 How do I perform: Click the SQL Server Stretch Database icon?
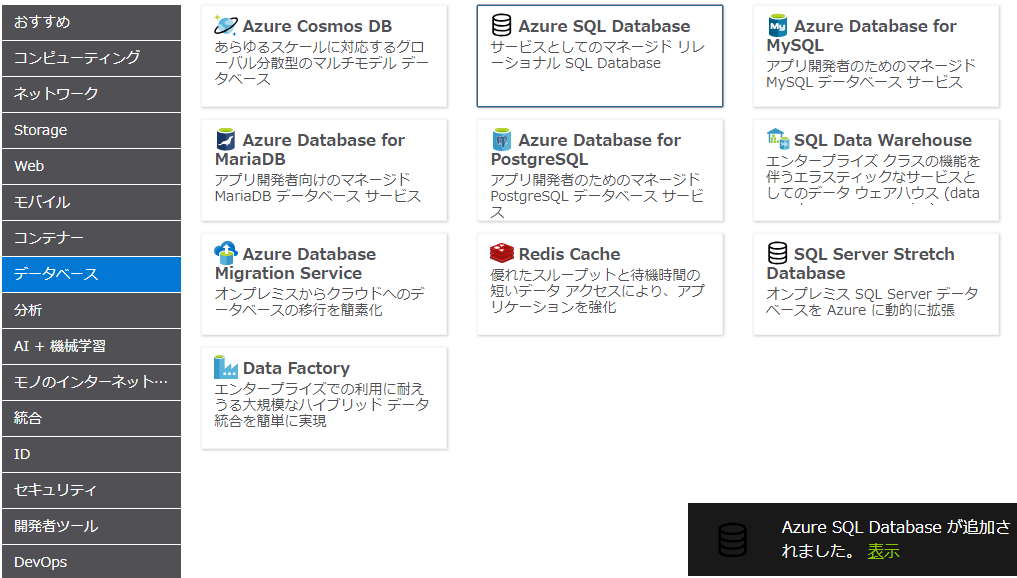[x=778, y=254]
